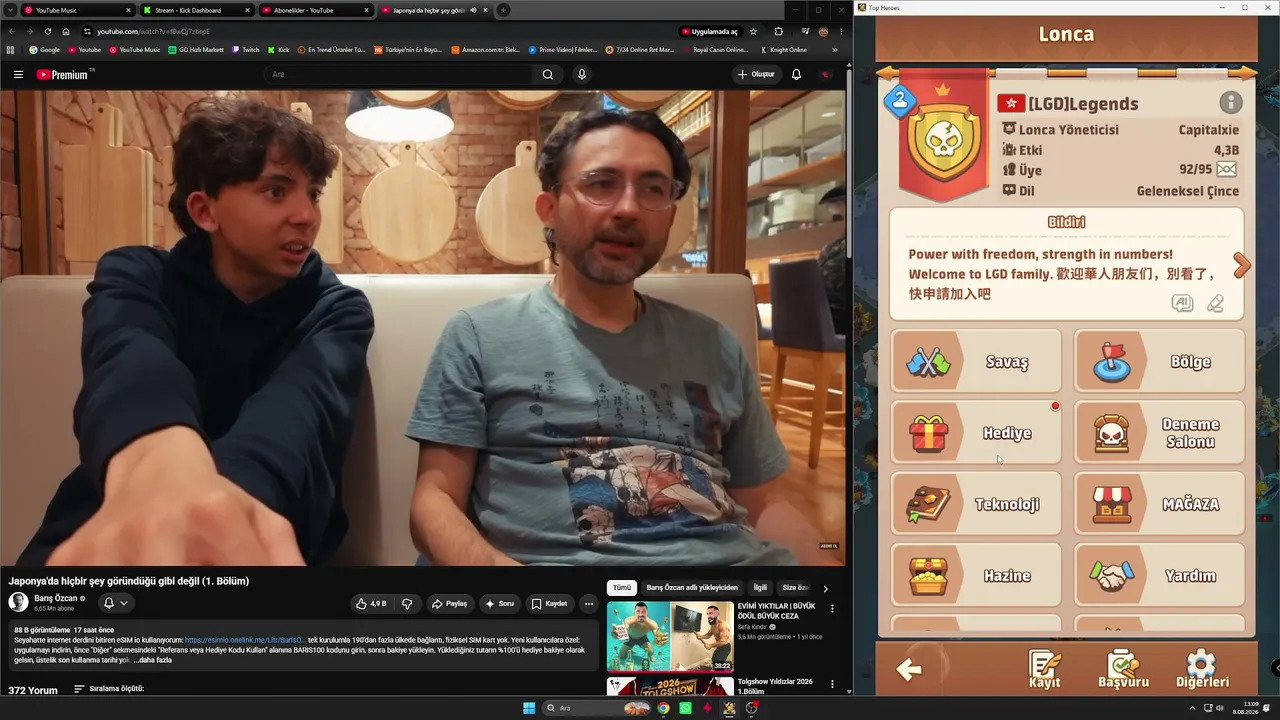Viewport: 1280px width, 720px height.
Task: Open the Barış Özcan channel avatar
Action: coord(18,601)
